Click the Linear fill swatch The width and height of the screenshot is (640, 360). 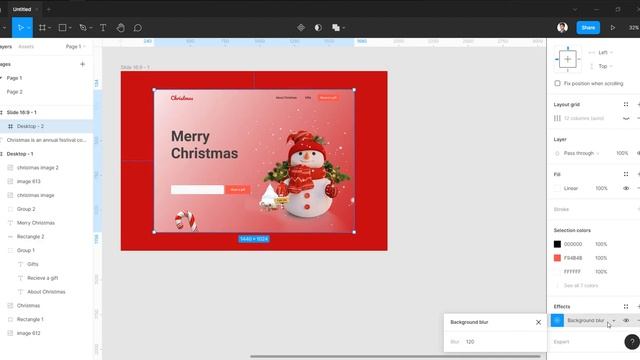(x=557, y=188)
